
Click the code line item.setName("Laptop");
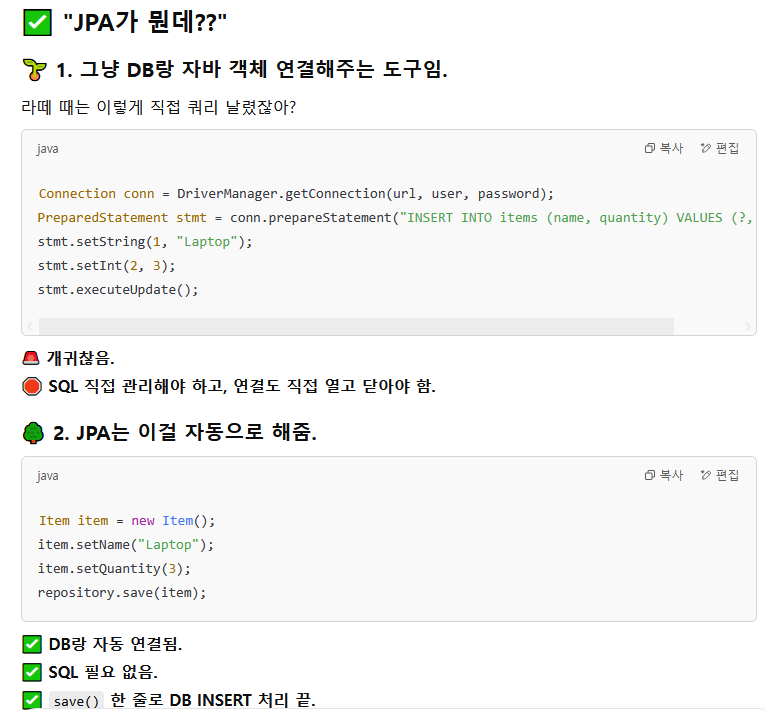(126, 545)
